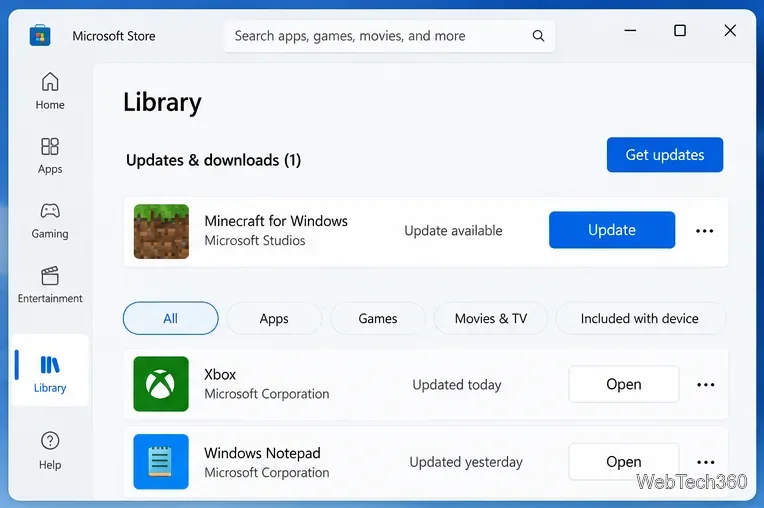
Task: Show Included with device items
Action: pyautogui.click(x=640, y=318)
